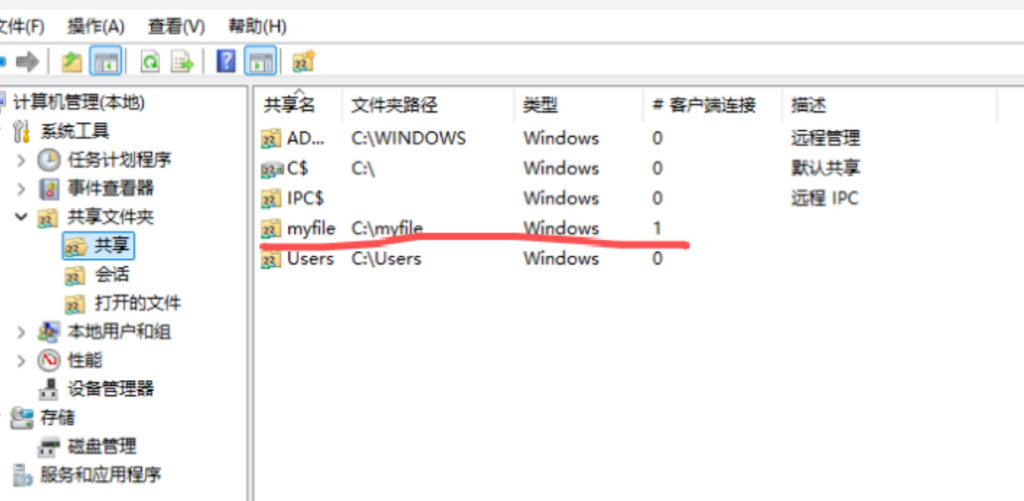The width and height of the screenshot is (1024, 501).
Task: Expand the 本地用户和组 tree node
Action: click(21, 332)
